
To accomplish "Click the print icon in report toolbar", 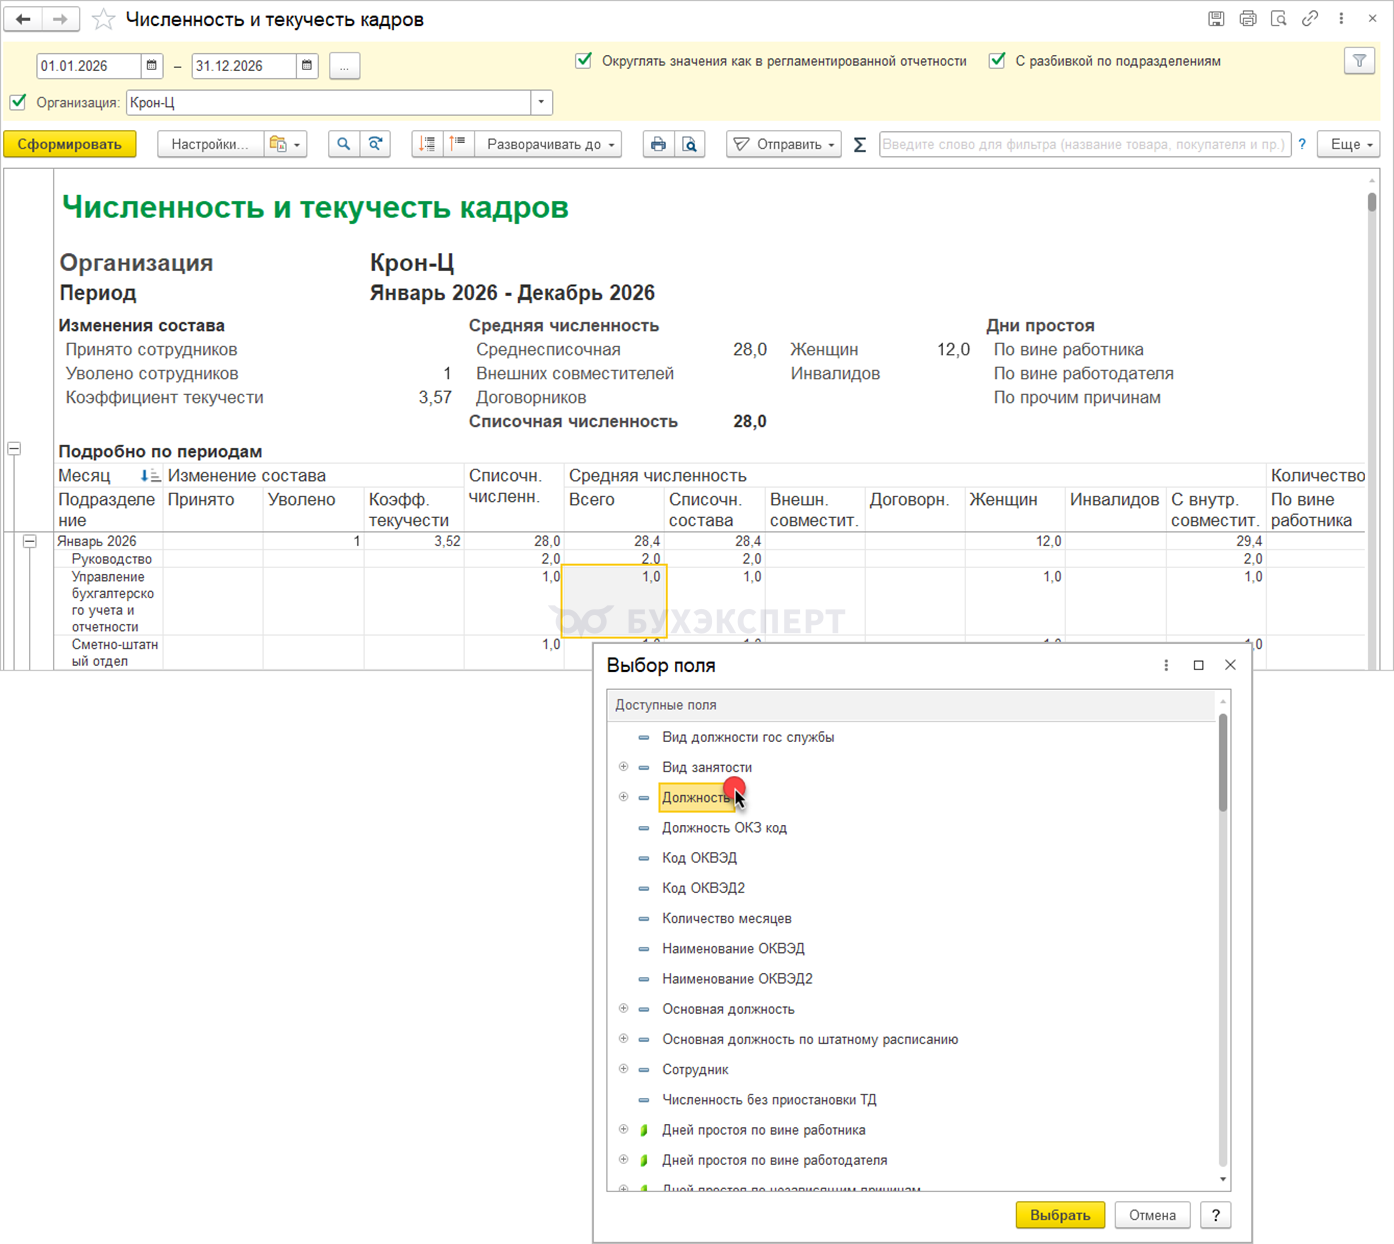I will coord(658,144).
